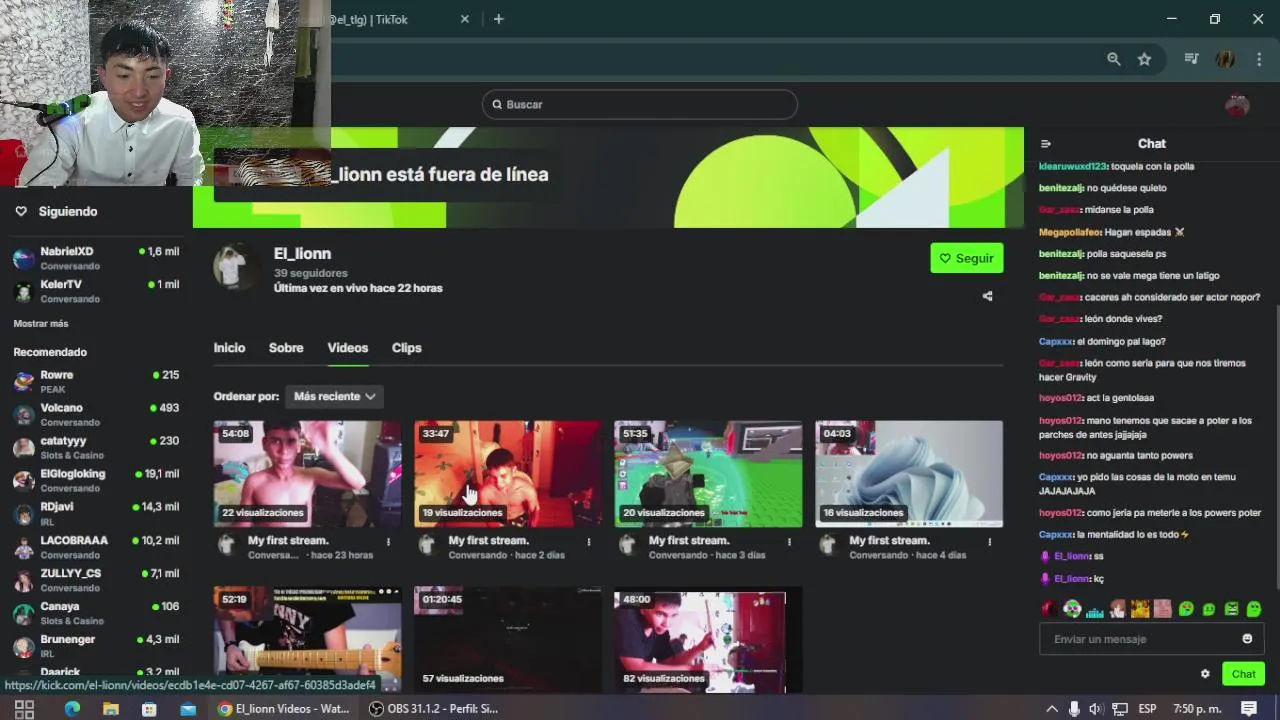Select the yellow fire emote

[x=1140, y=608]
